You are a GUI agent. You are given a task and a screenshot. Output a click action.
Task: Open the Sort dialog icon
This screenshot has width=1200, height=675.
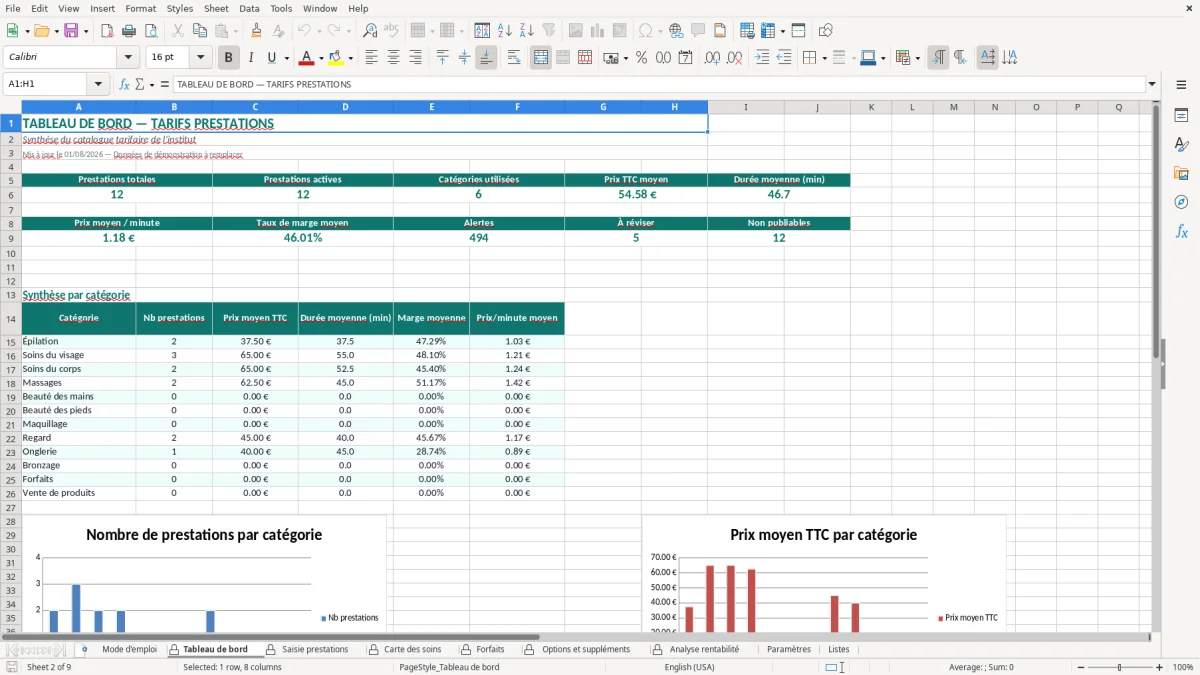(x=482, y=31)
